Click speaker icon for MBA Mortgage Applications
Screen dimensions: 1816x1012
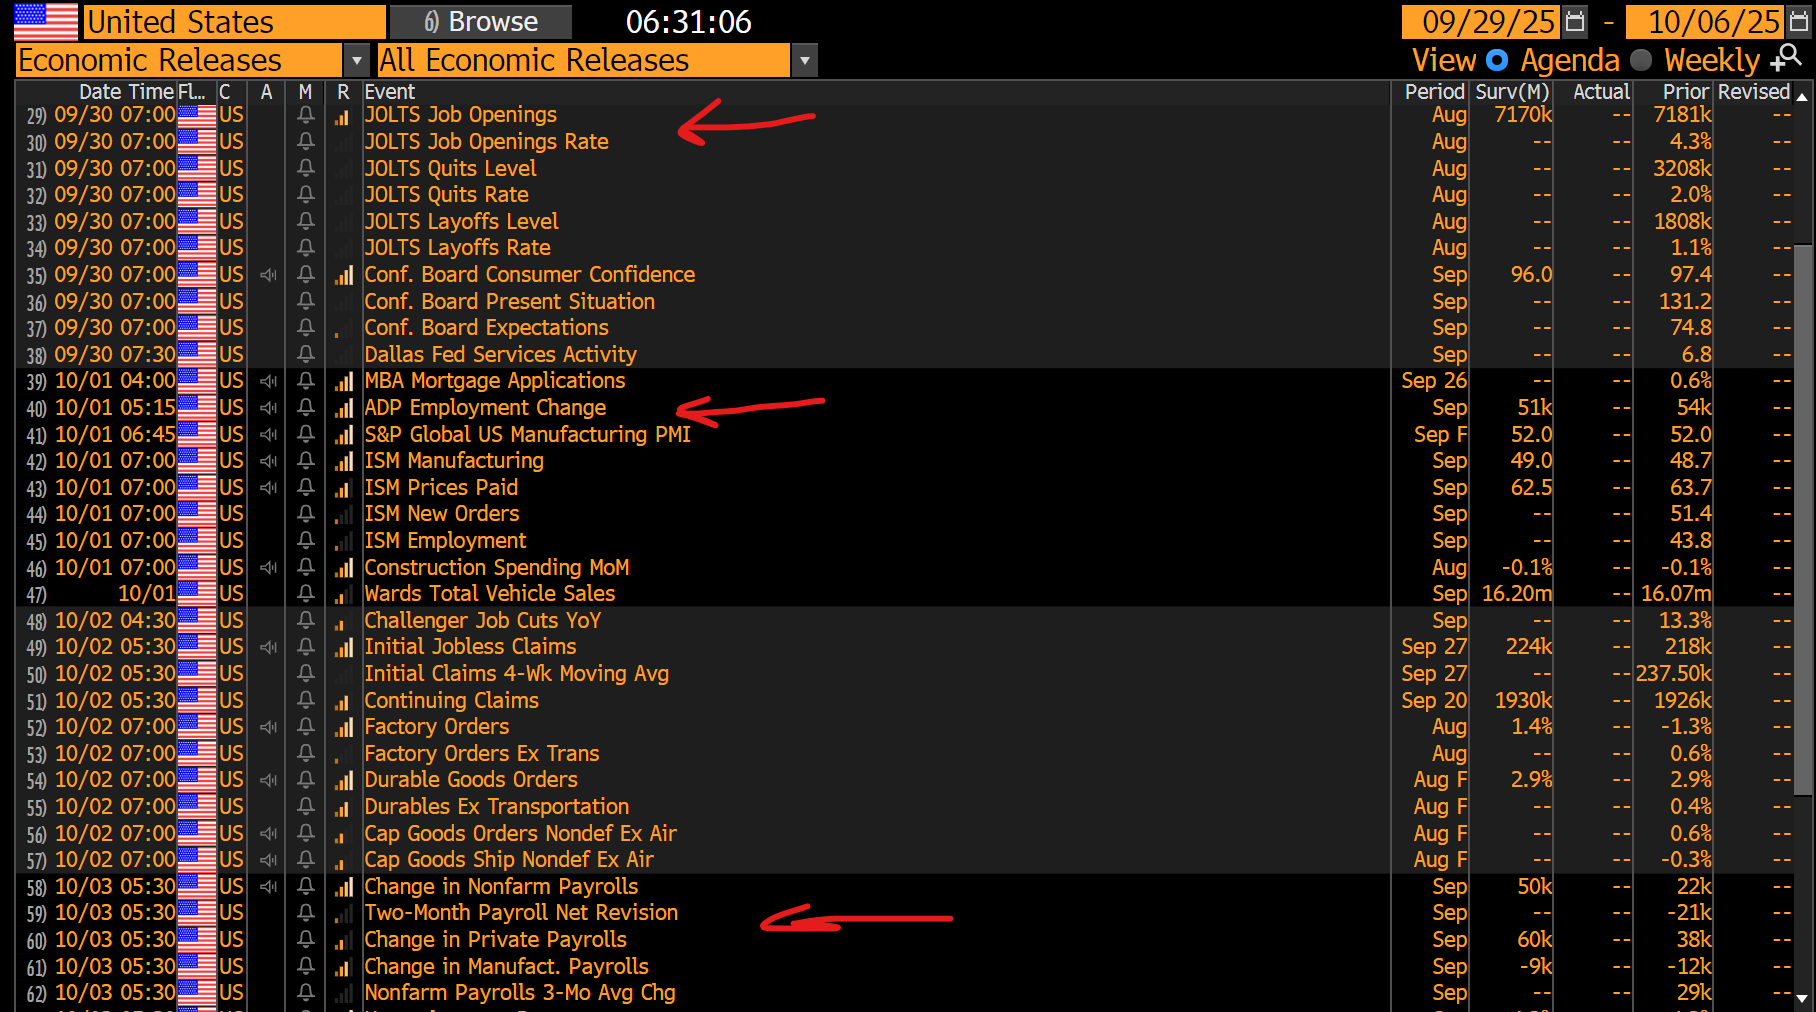(268, 381)
